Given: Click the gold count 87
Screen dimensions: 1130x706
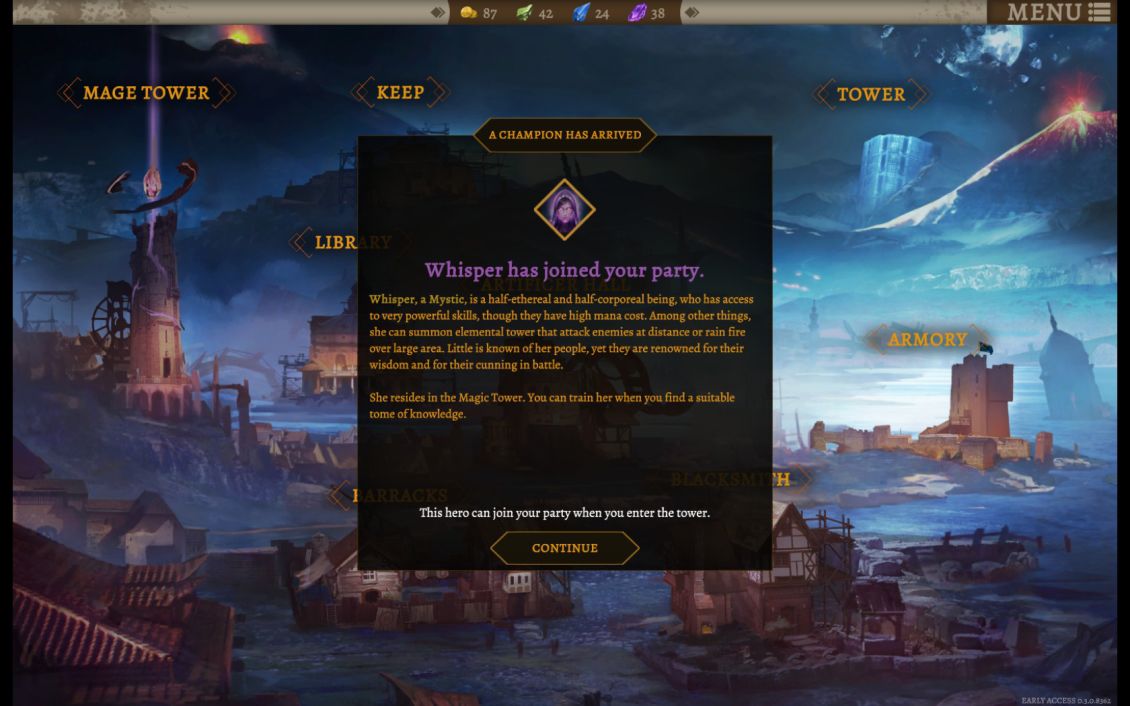Looking at the screenshot, I should (490, 13).
